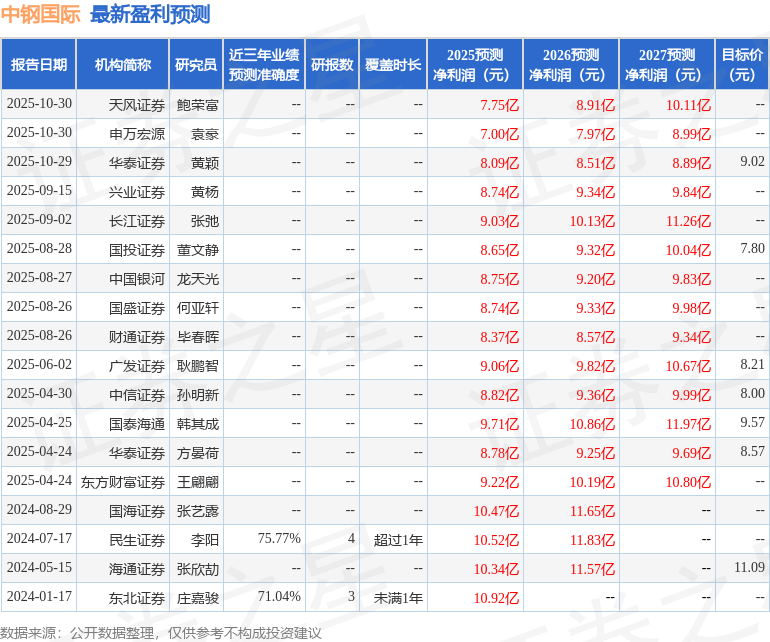Screen dimensions: 770x642
Task: Click the 最新盈利预测 heading
Action: pos(150,14)
